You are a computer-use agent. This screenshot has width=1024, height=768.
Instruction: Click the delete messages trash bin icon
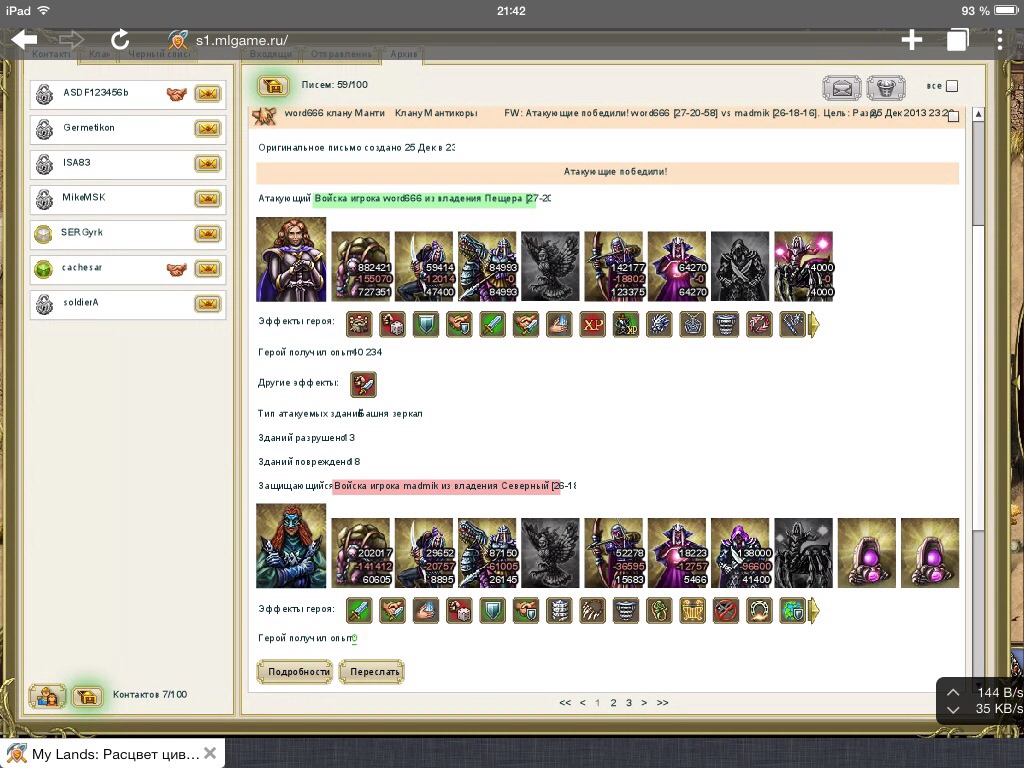coord(885,88)
